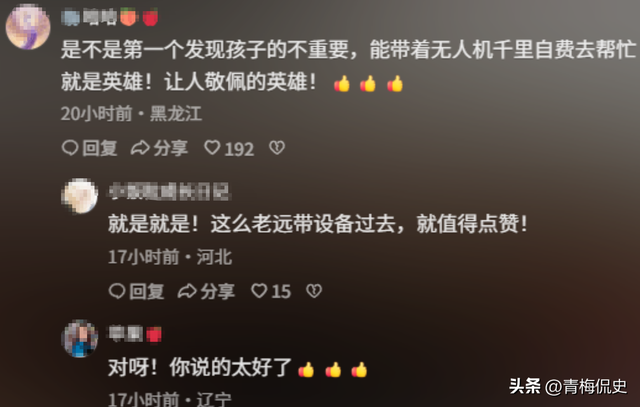The height and width of the screenshot is (407, 640).
Task: Open the 头条 @青梅侃史 watermark
Action: [x=568, y=386]
